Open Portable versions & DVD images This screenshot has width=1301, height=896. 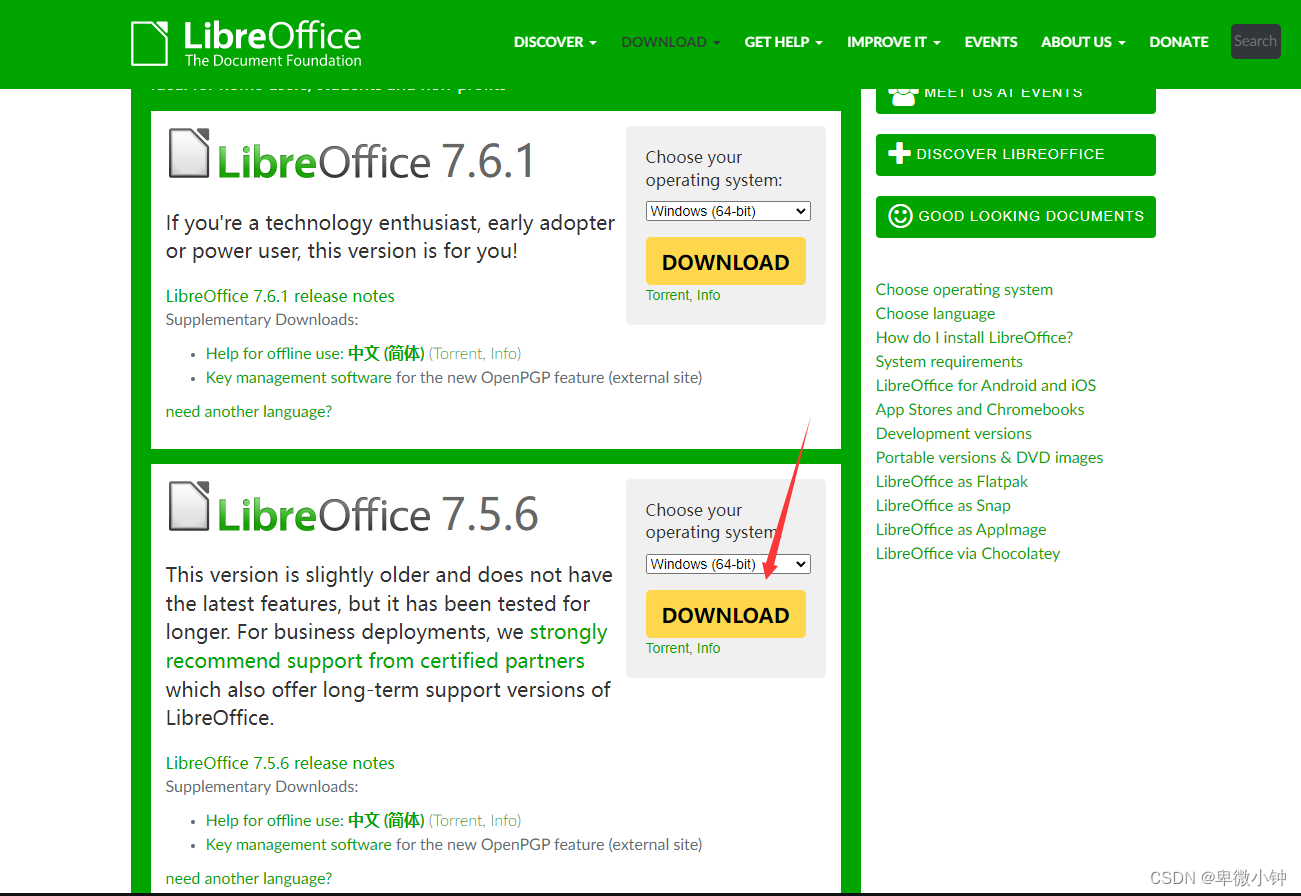click(x=990, y=458)
